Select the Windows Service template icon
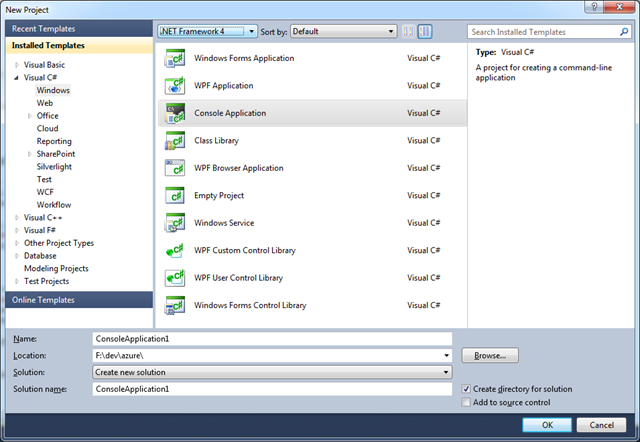640x442 pixels. [176, 223]
